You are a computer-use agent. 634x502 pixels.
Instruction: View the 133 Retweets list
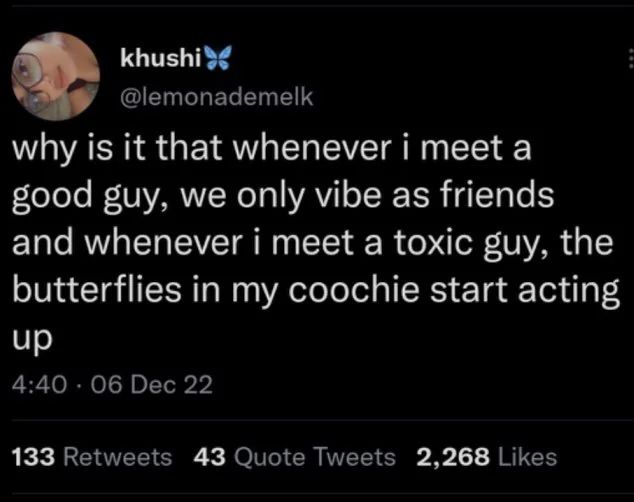tap(92, 457)
